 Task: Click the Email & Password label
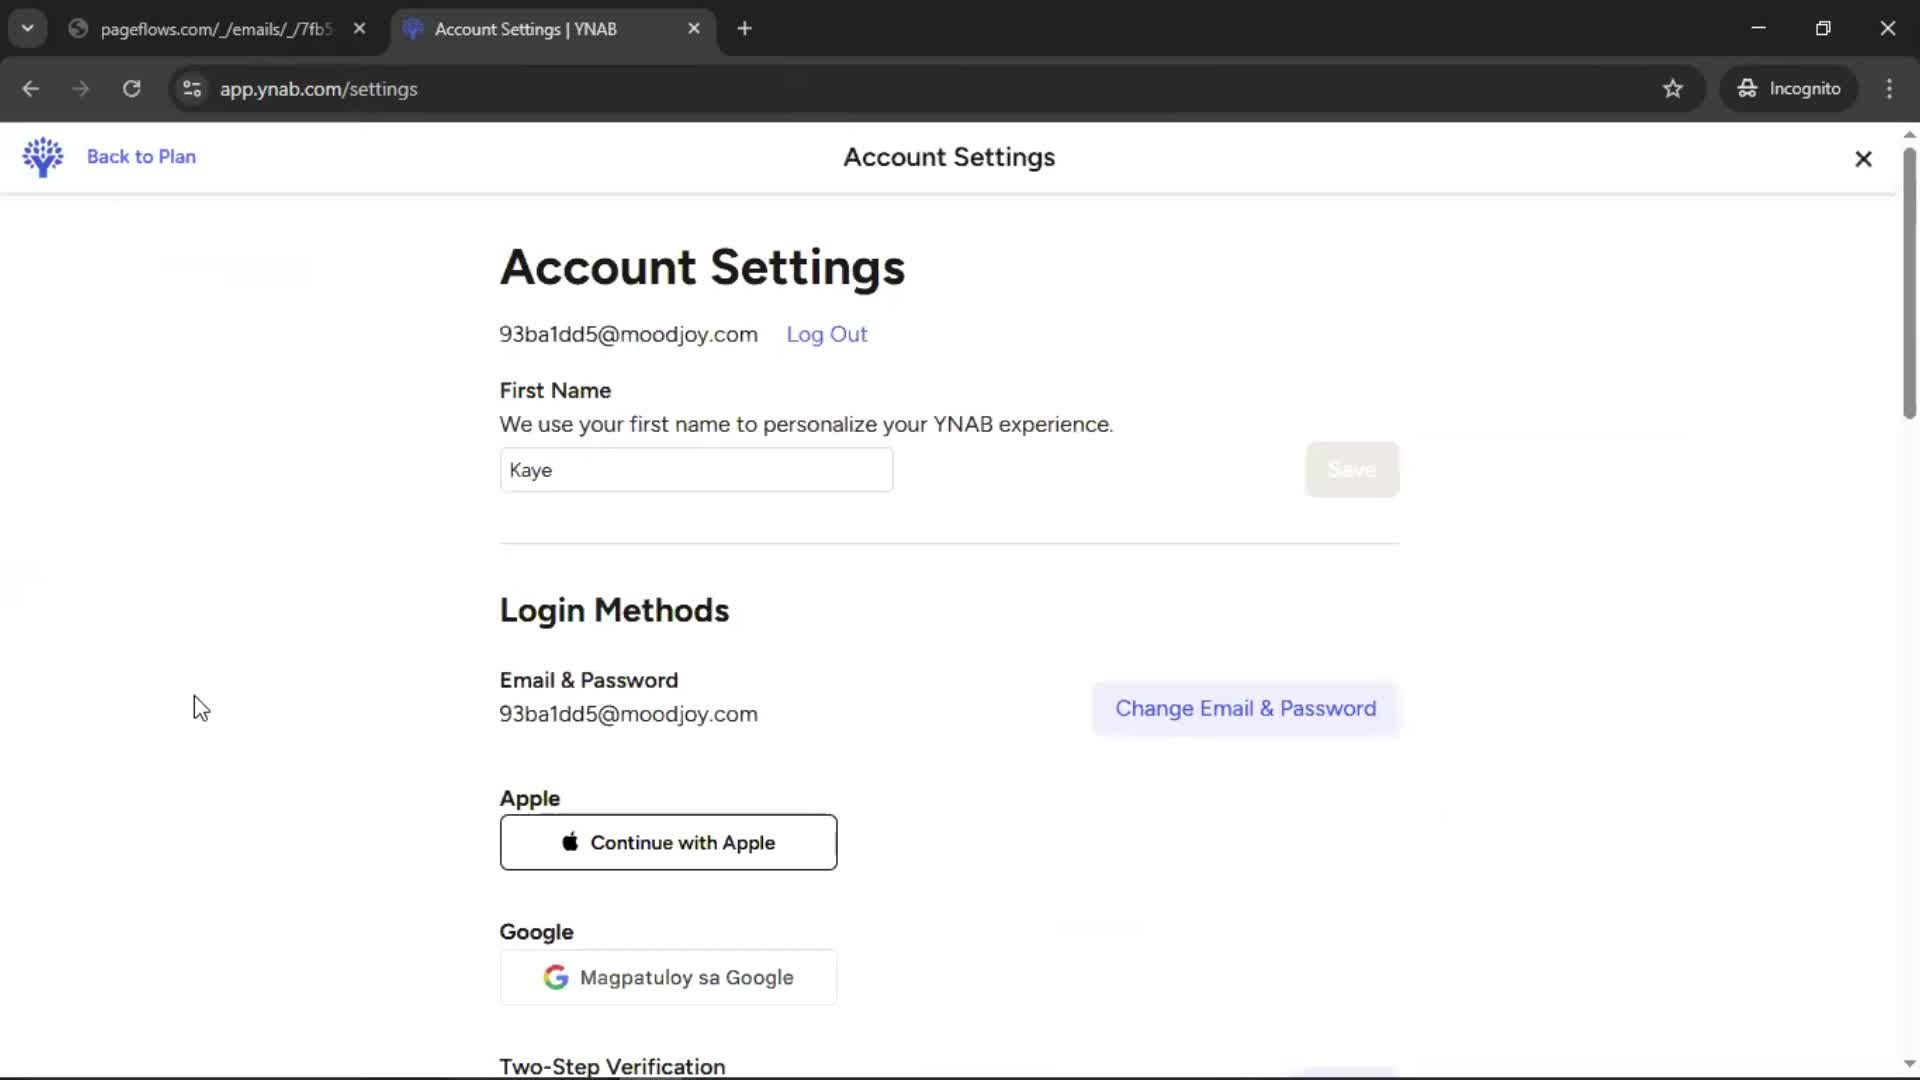588,680
